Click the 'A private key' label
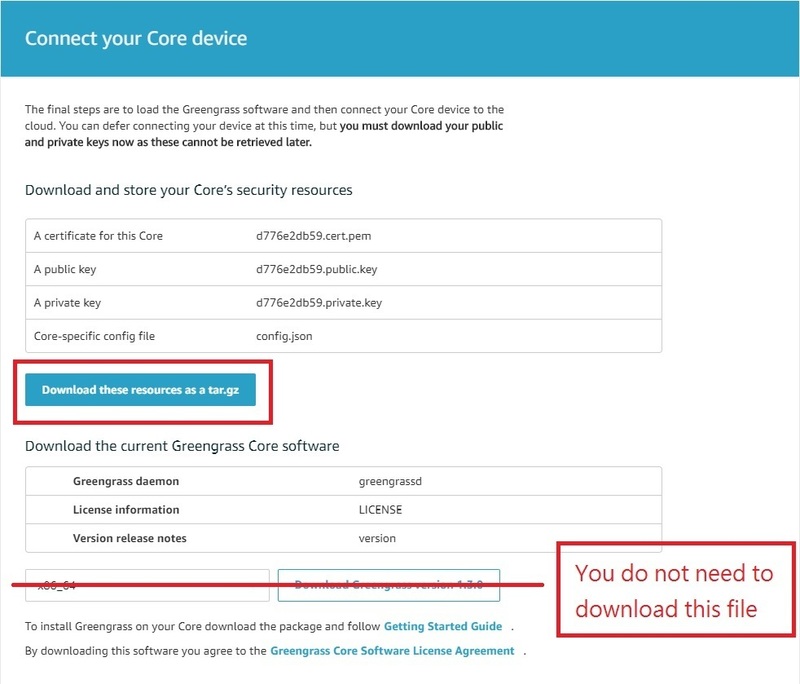This screenshot has width=800, height=684. pyautogui.click(x=67, y=302)
